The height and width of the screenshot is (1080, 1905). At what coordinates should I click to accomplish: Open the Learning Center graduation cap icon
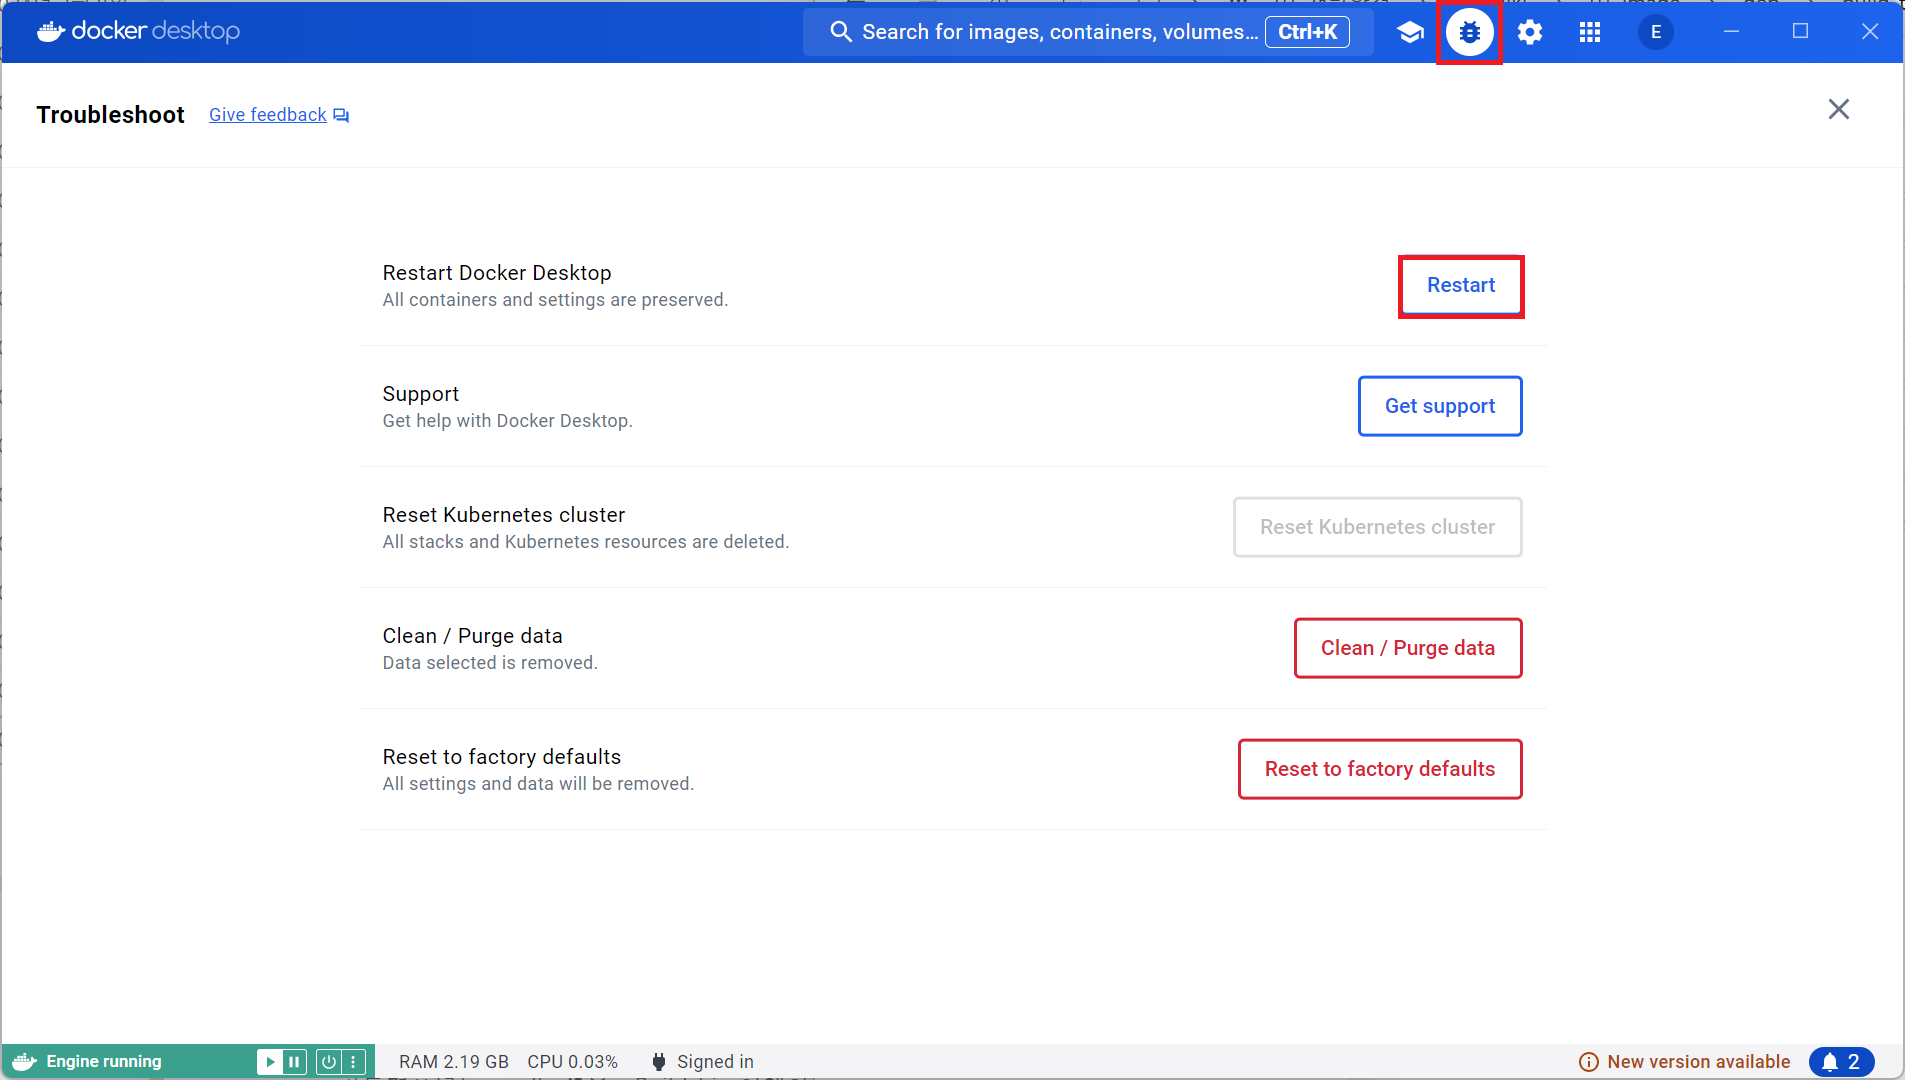(1410, 32)
